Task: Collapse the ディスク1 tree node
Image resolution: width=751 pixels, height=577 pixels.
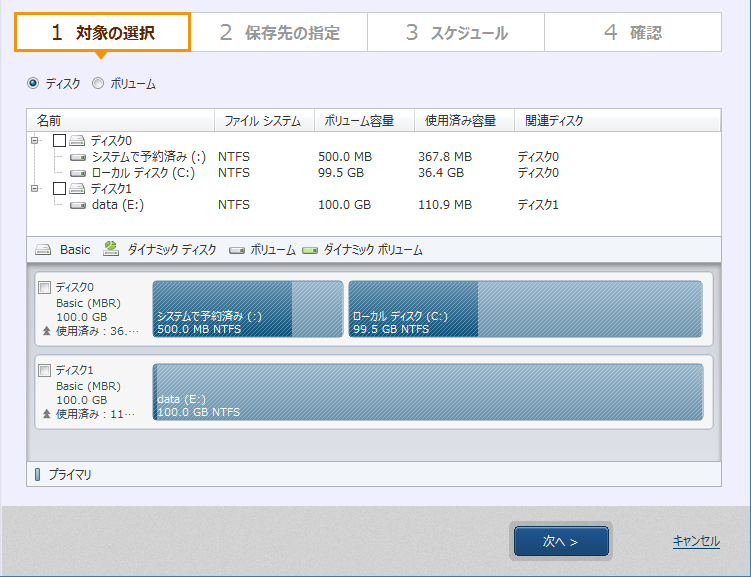Action: (x=35, y=188)
